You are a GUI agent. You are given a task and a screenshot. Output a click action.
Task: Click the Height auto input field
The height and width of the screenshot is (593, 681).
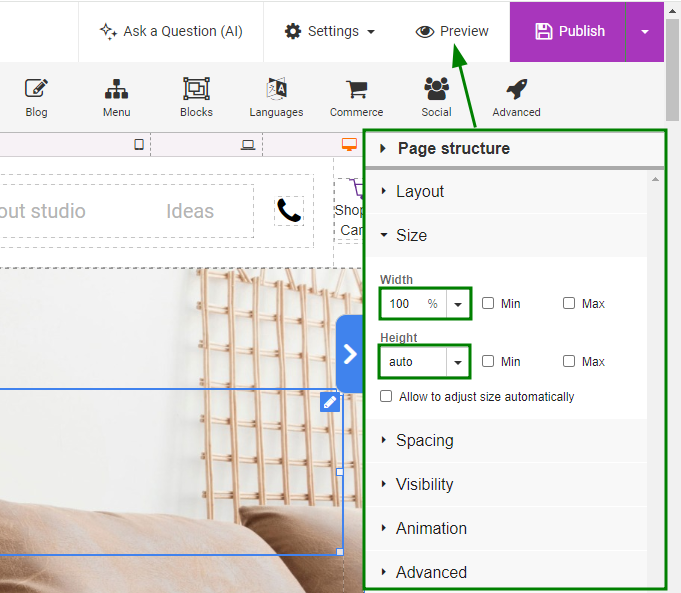coord(413,361)
